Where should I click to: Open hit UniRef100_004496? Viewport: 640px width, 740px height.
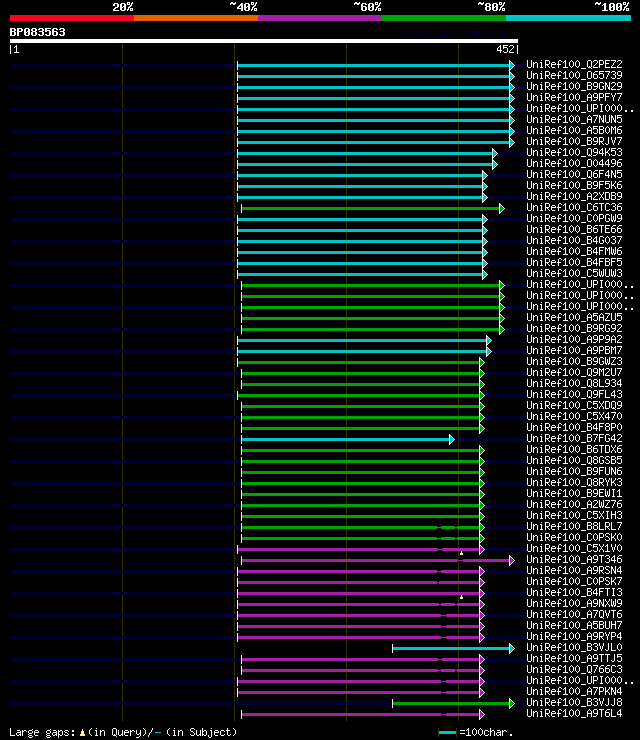click(x=574, y=164)
